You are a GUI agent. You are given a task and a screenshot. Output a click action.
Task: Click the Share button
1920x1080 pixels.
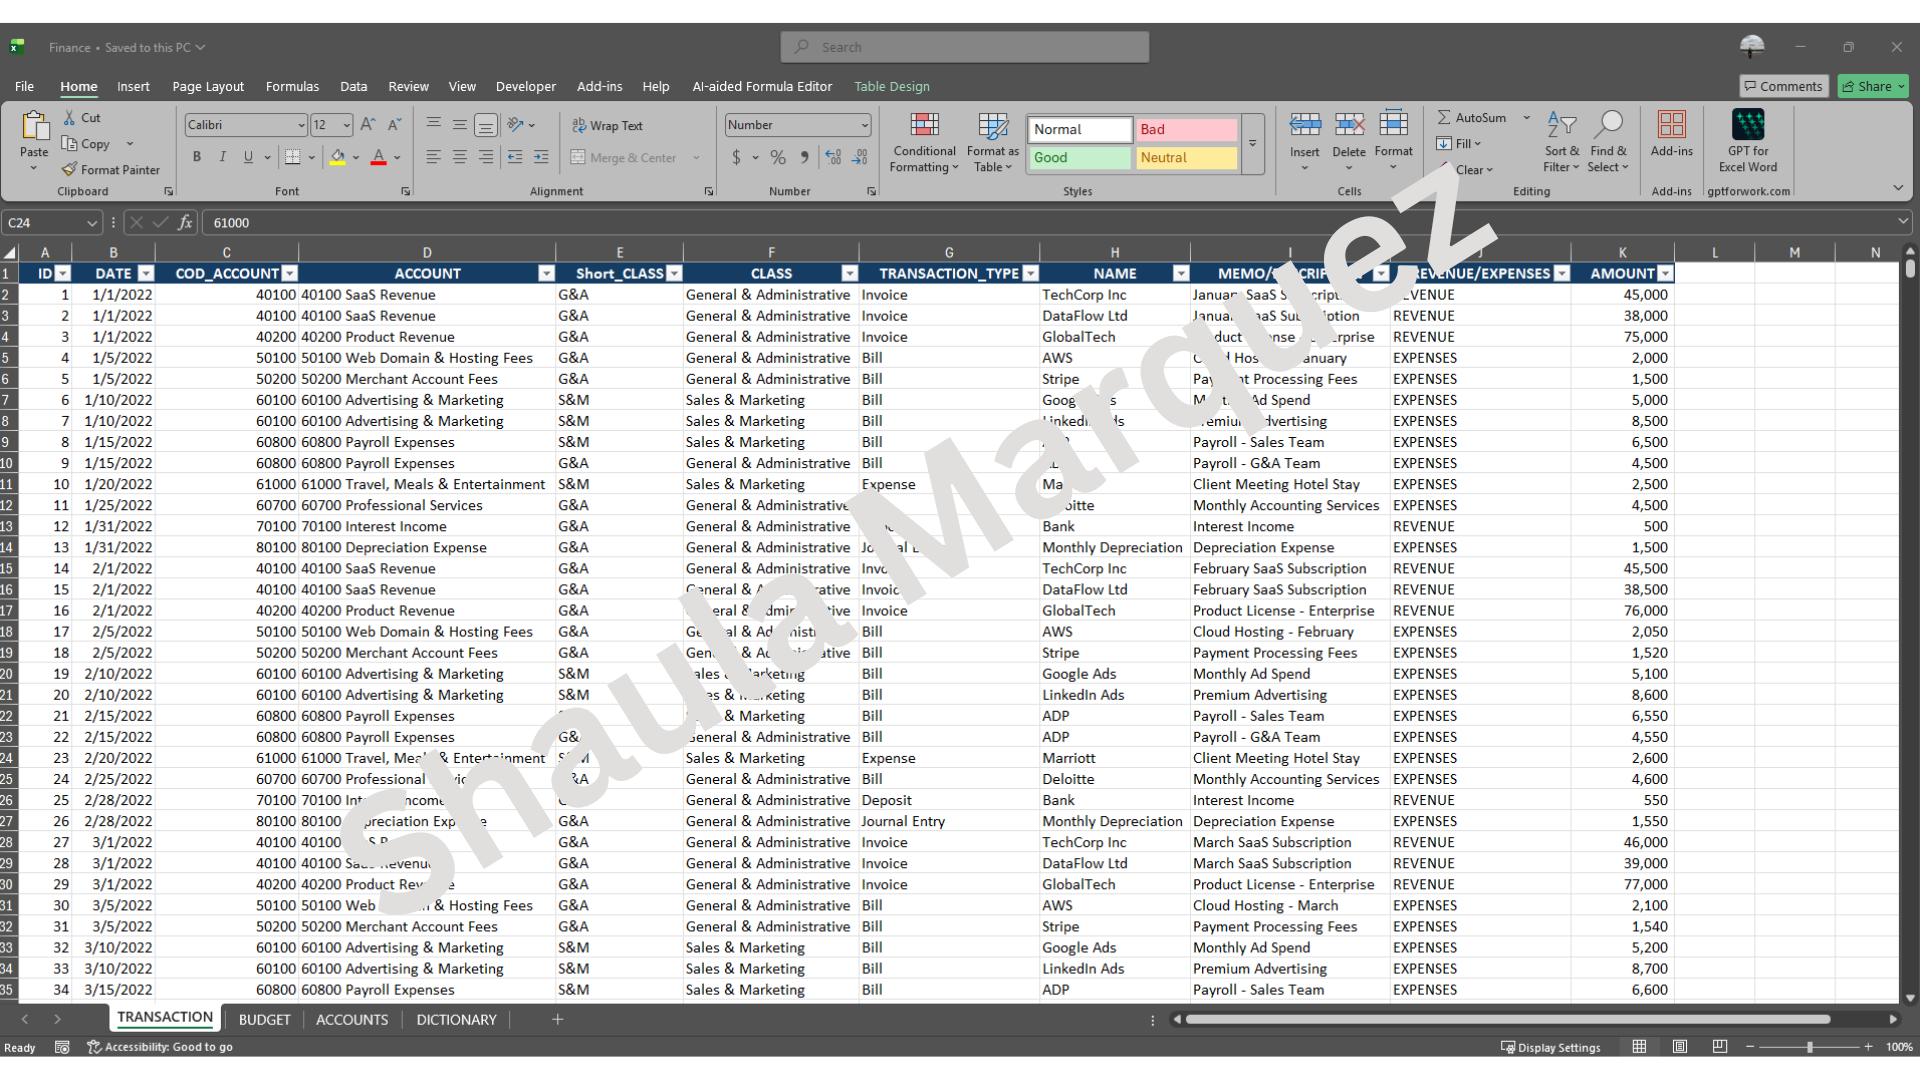(x=1873, y=87)
